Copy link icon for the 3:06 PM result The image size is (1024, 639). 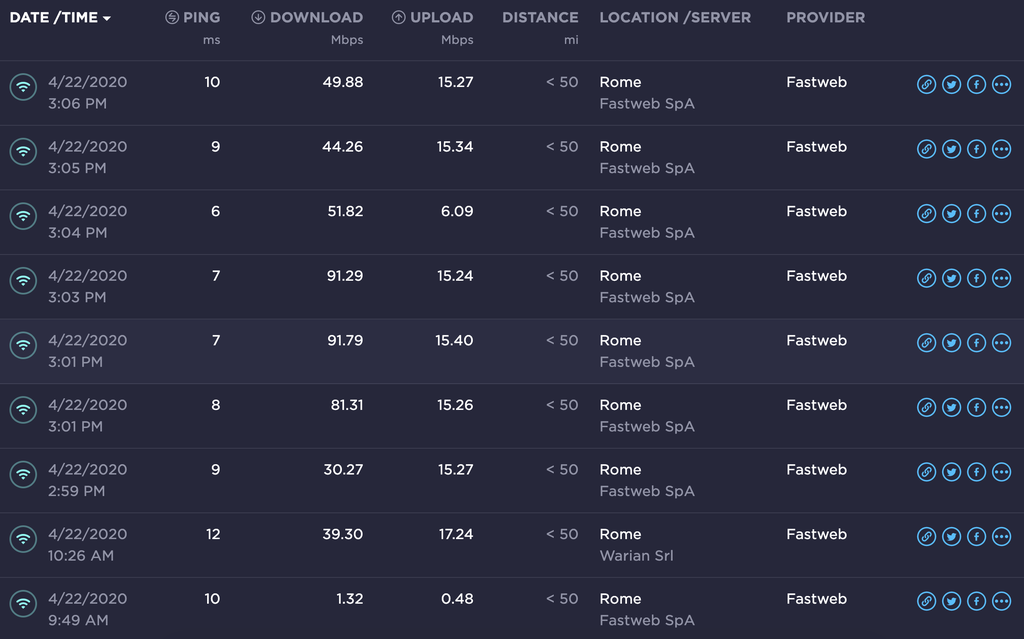pos(926,85)
